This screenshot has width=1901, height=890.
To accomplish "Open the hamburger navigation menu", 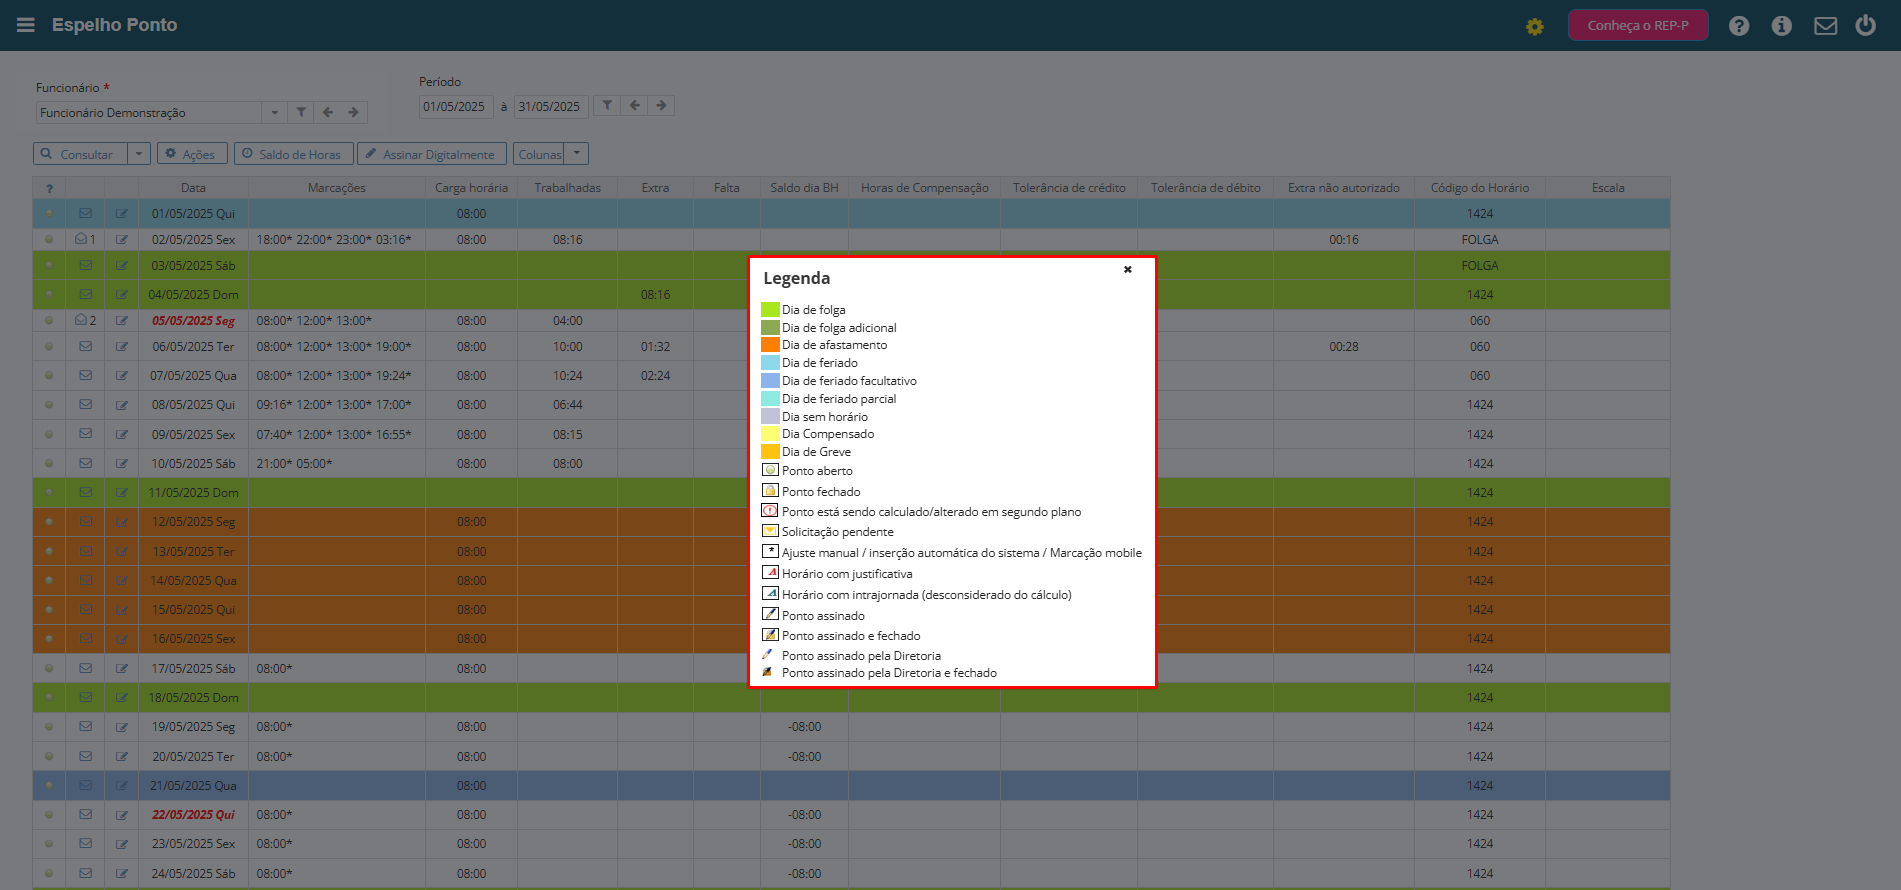I will coord(26,25).
